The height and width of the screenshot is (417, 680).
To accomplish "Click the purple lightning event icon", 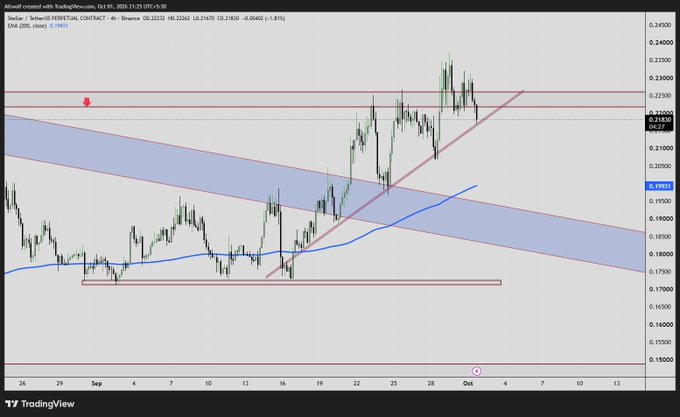I will click(x=477, y=371).
